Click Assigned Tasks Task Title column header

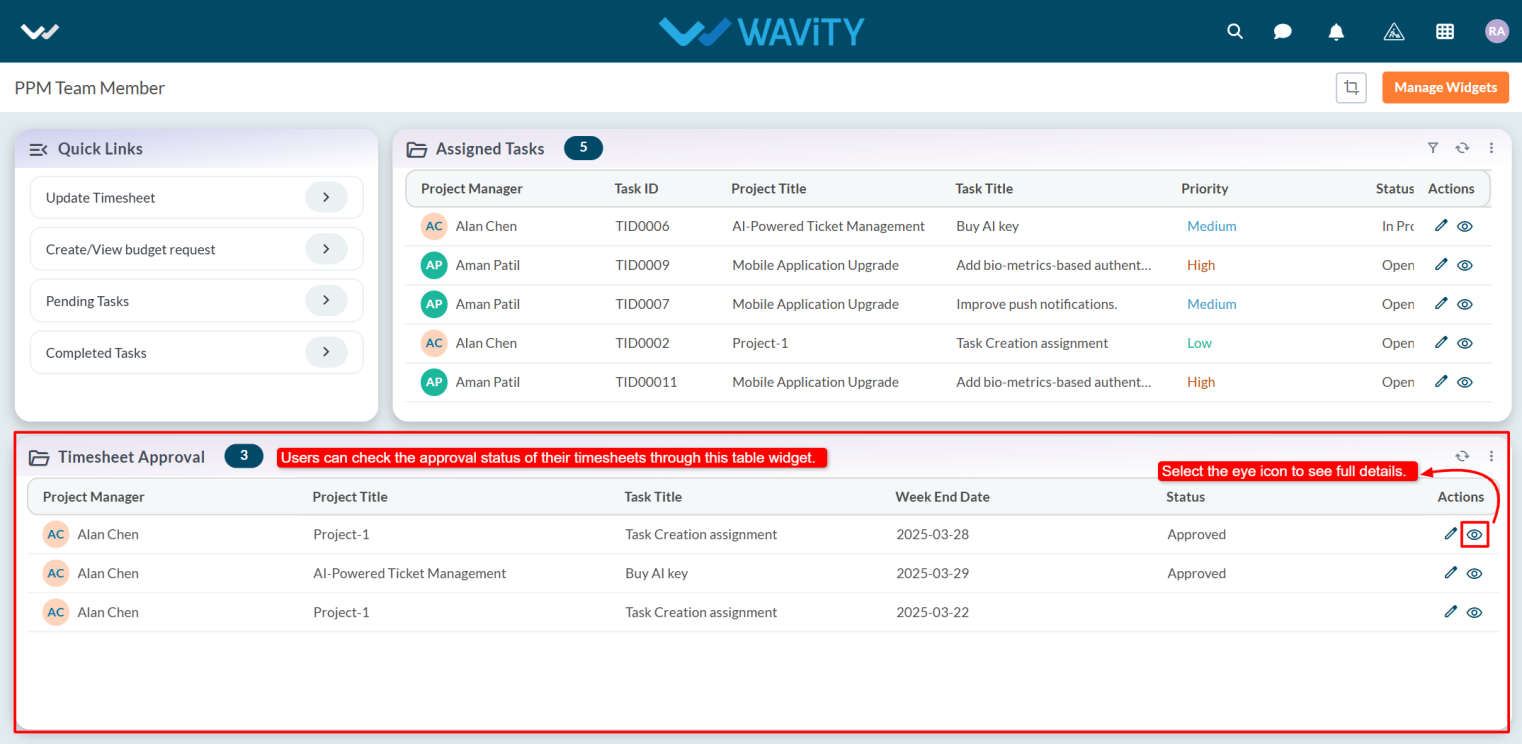(x=984, y=188)
